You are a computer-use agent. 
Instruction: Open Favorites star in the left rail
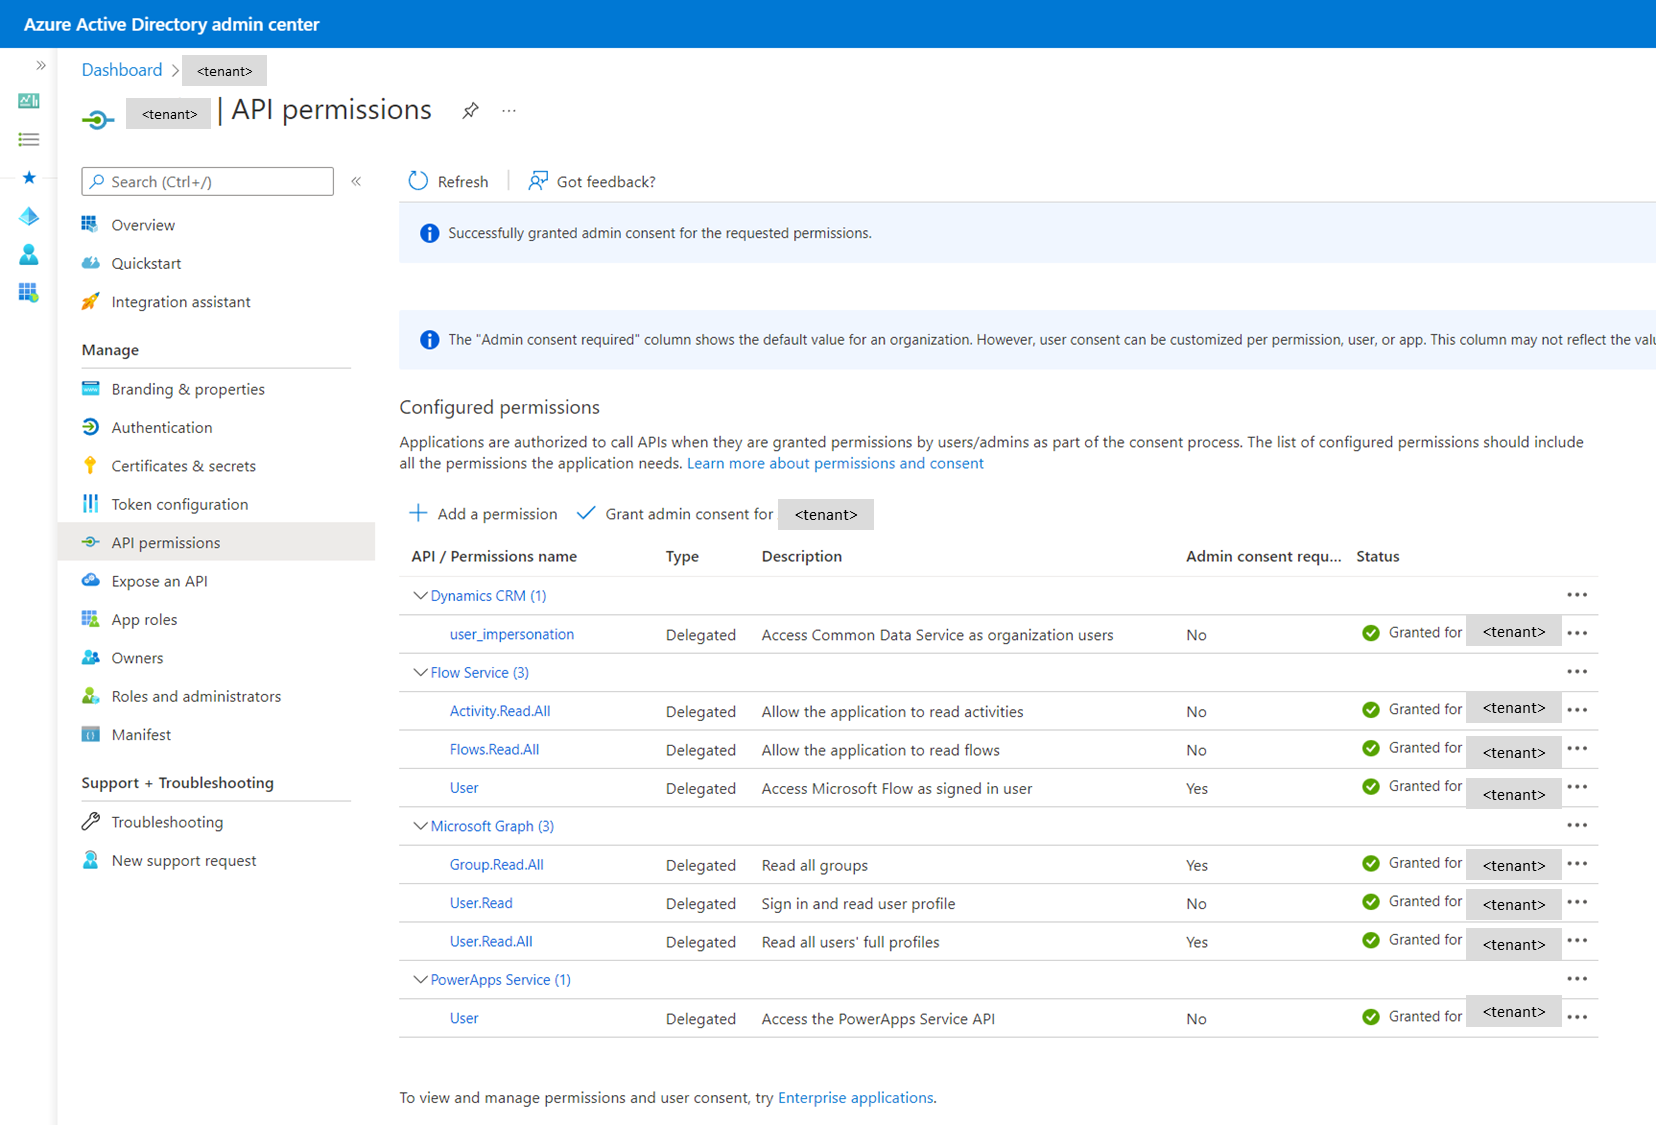click(29, 178)
